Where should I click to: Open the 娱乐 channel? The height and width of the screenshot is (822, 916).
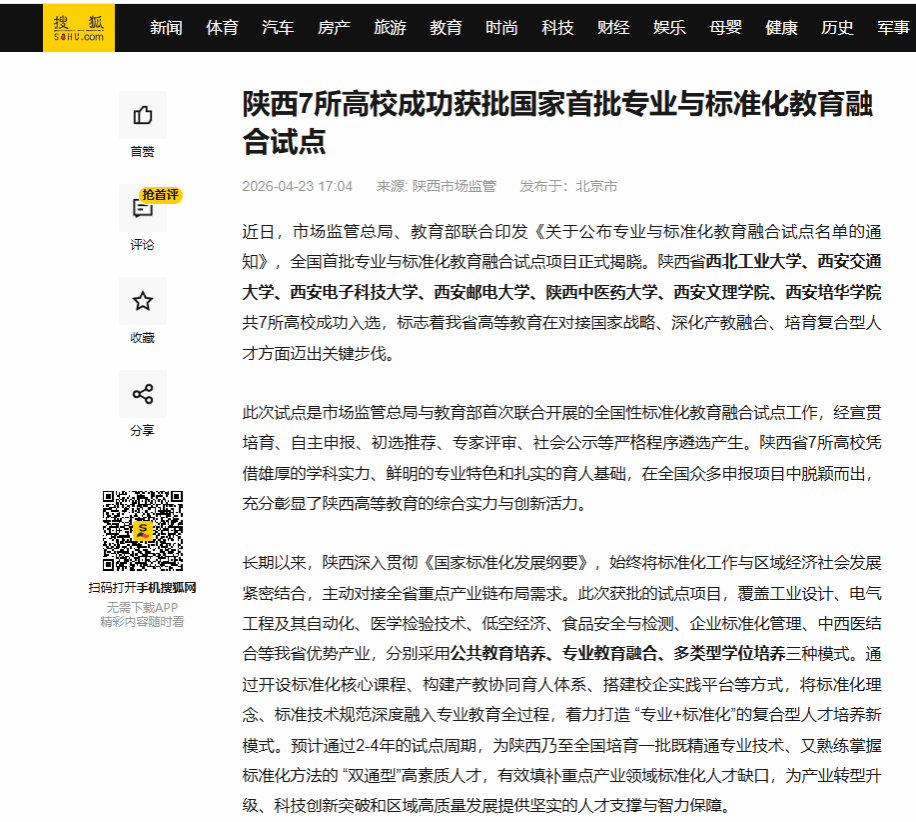(x=670, y=27)
